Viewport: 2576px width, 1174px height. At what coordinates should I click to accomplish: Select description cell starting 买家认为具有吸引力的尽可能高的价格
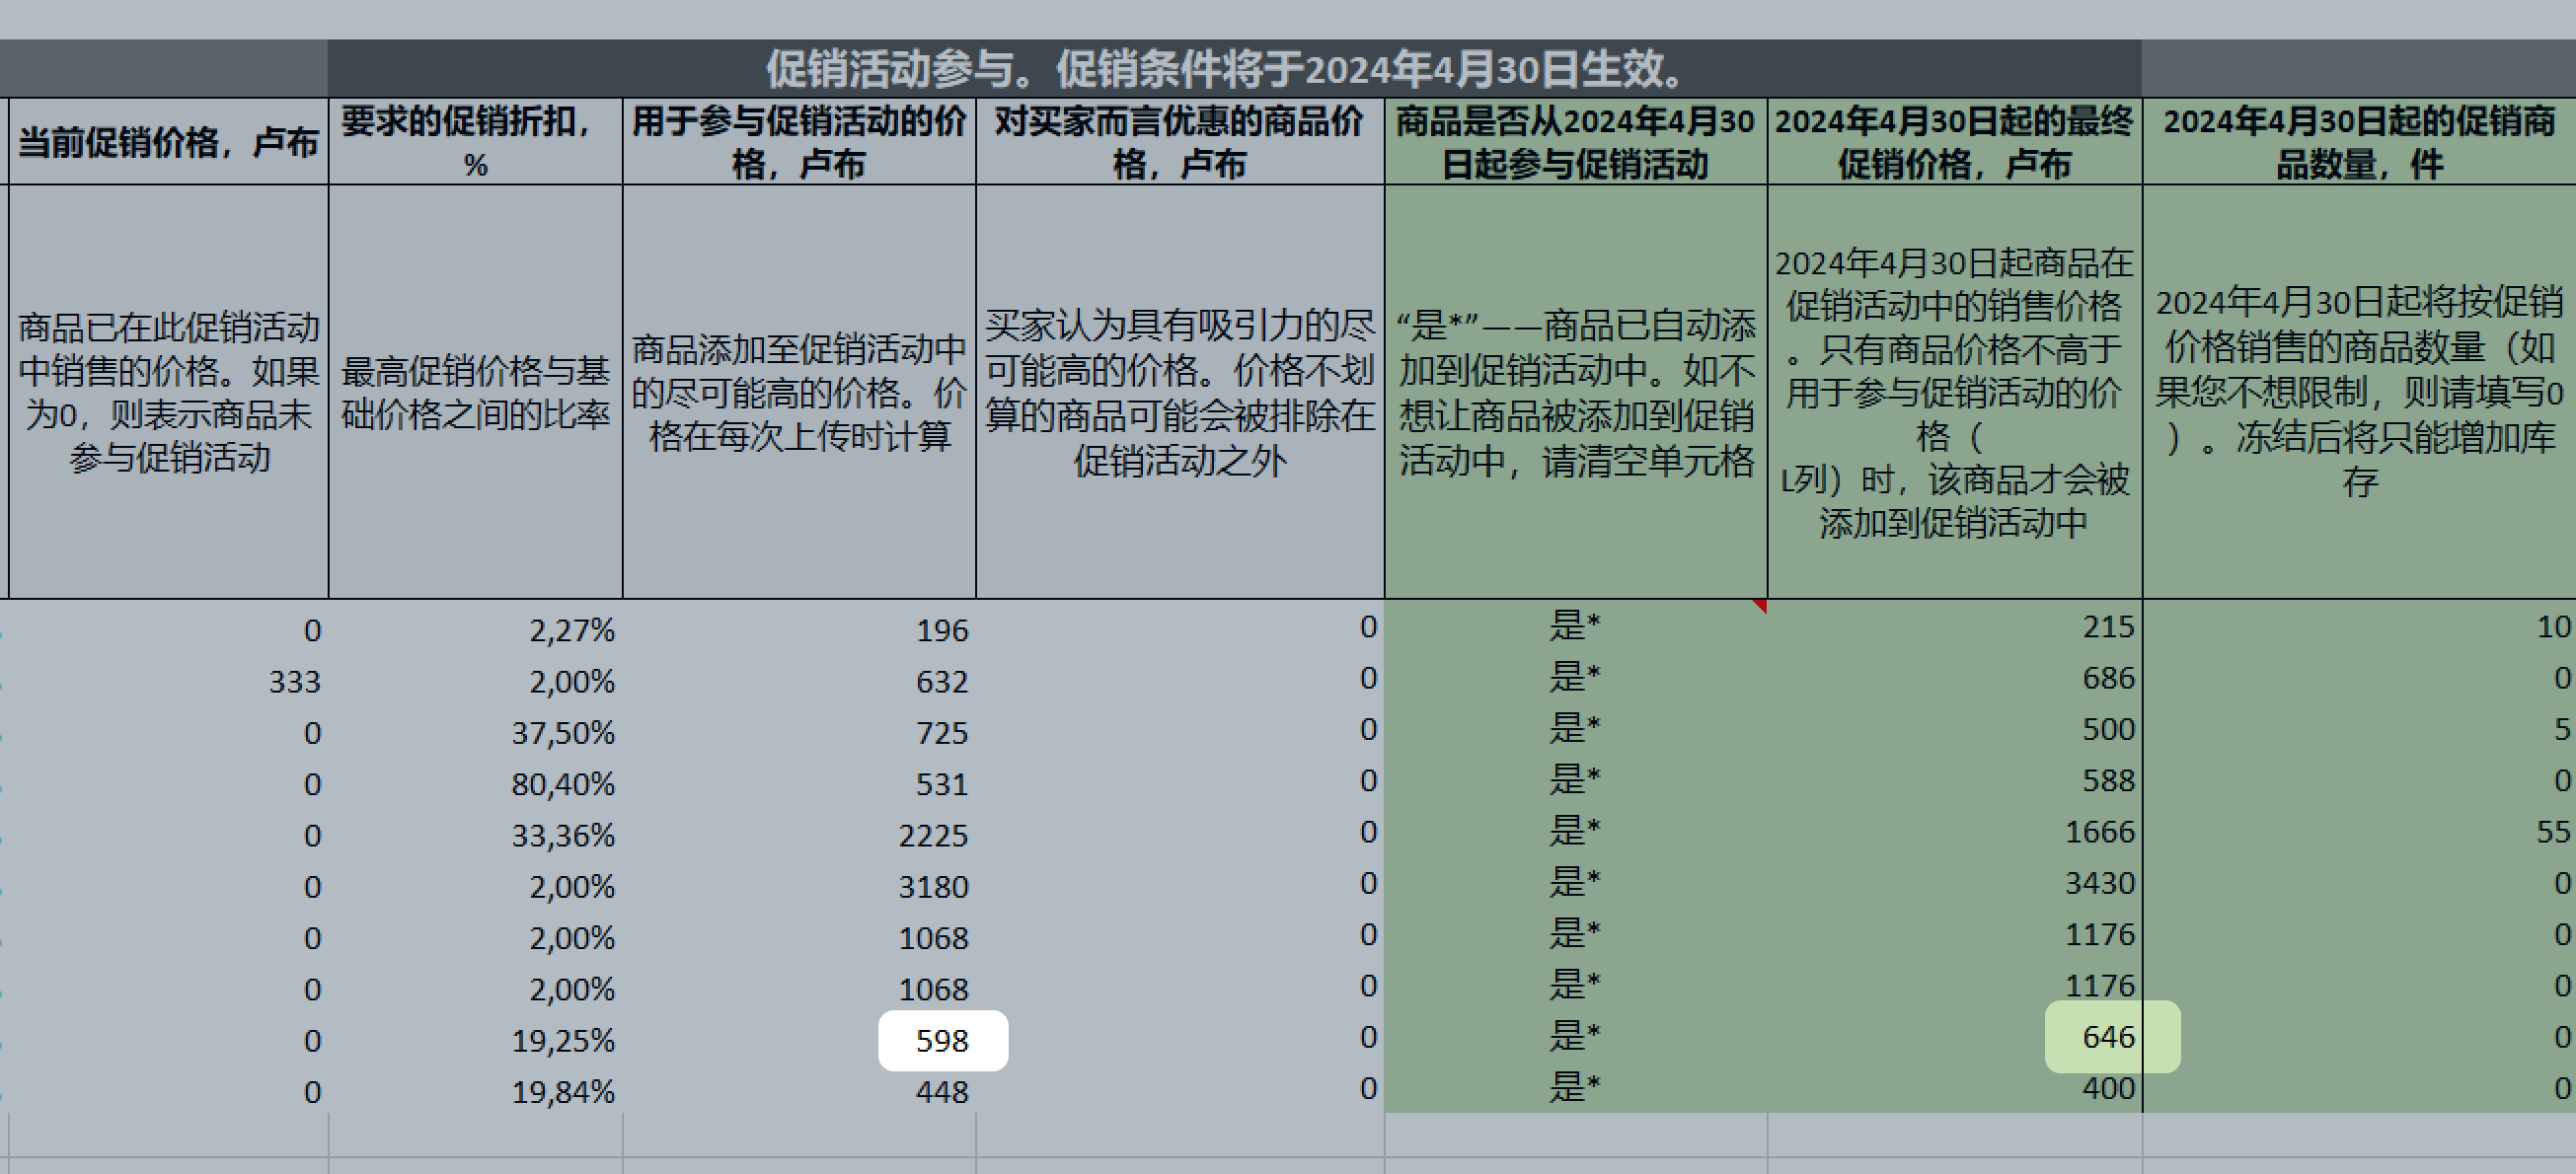pos(1180,392)
